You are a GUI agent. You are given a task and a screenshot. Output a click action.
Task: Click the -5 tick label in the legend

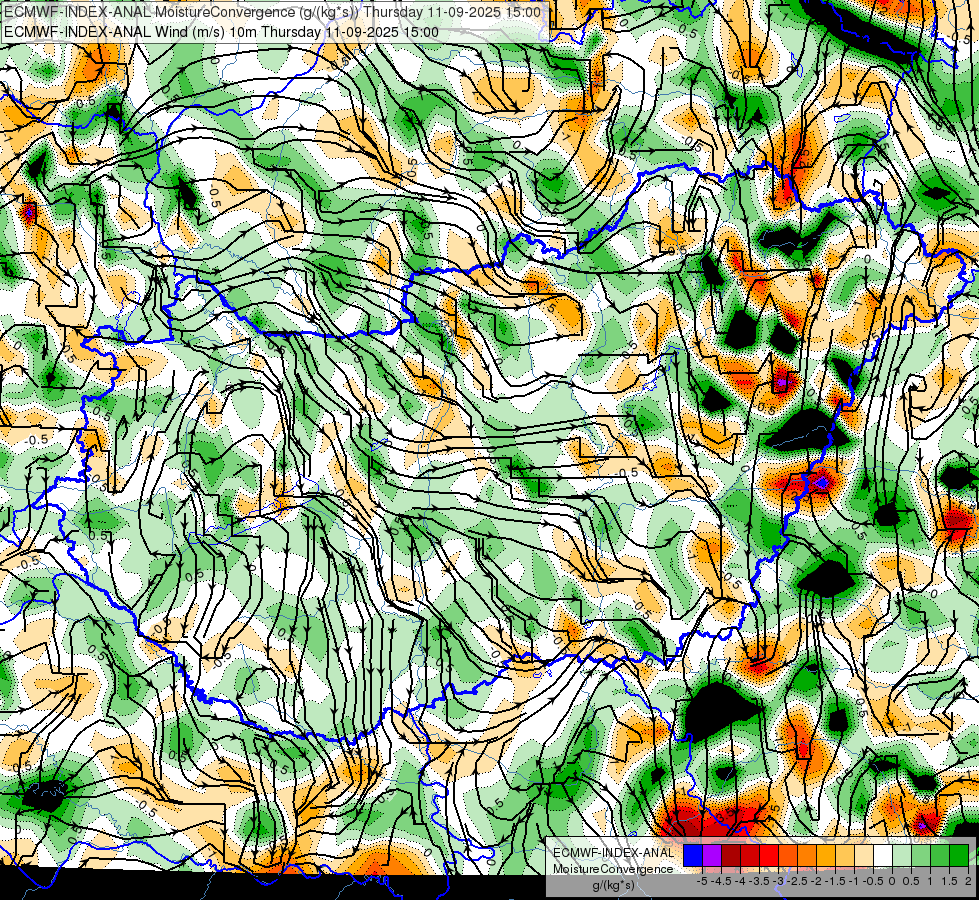coord(702,881)
